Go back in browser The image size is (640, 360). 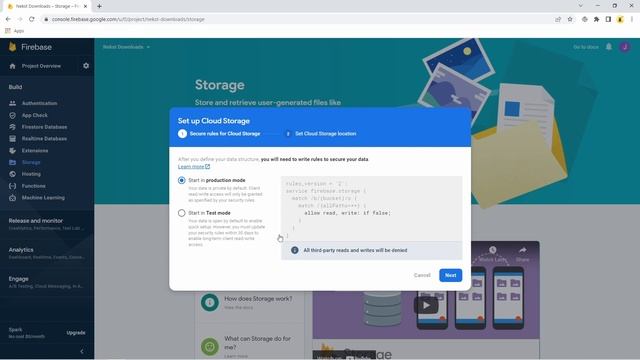pos(8,19)
